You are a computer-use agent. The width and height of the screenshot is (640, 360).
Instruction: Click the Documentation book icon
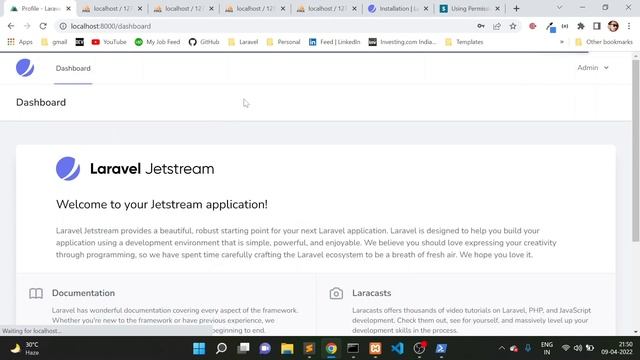(x=36, y=293)
